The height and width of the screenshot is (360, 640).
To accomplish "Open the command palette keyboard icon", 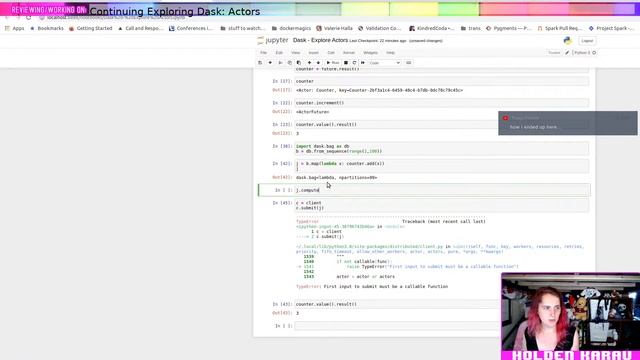I will pyautogui.click(x=409, y=63).
